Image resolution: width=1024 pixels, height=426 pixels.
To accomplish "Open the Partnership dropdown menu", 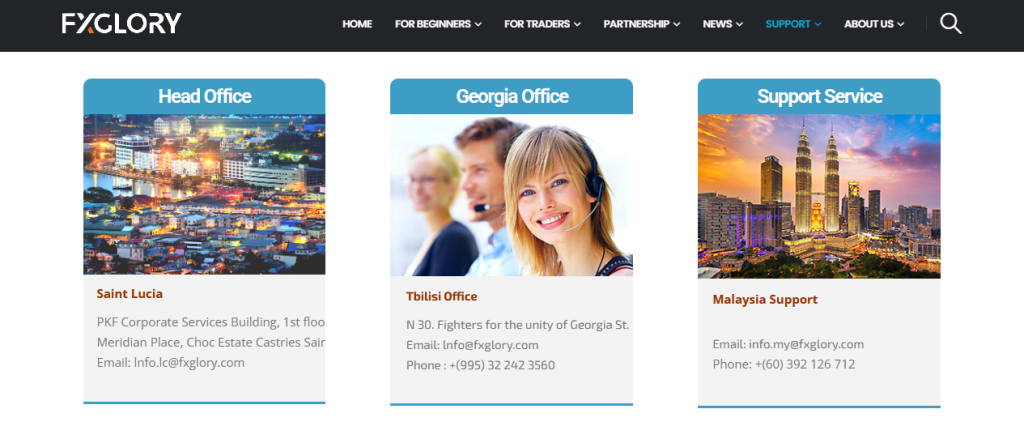I will (x=641, y=24).
